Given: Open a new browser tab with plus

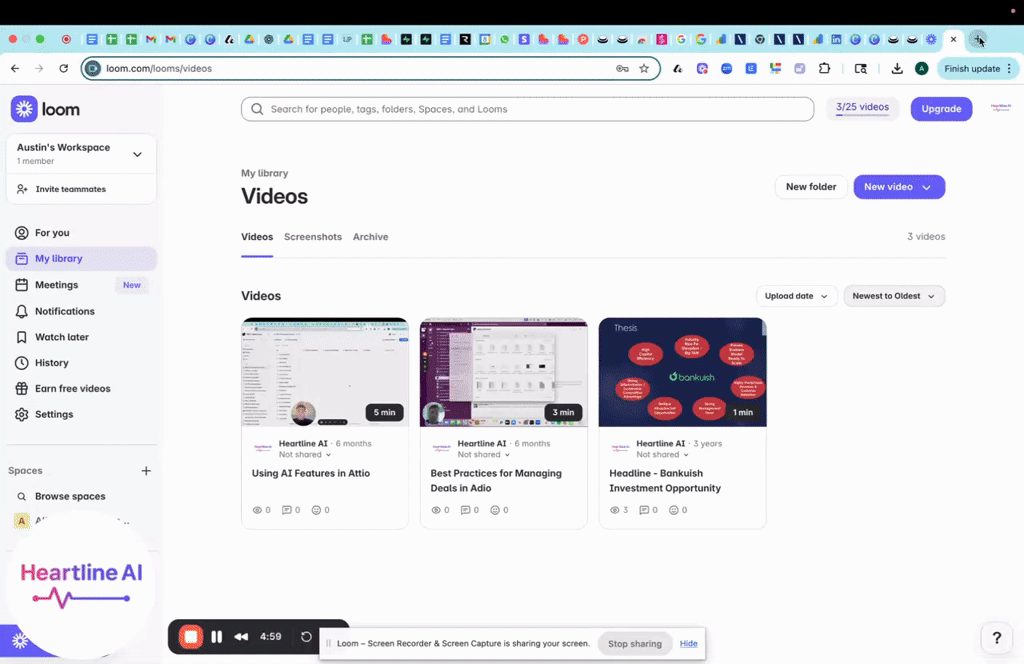Looking at the screenshot, I should coord(978,39).
